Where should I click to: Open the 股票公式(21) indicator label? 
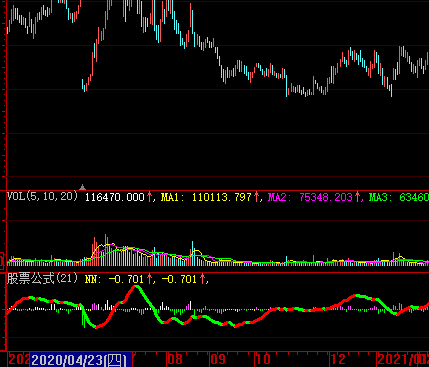click(42, 278)
